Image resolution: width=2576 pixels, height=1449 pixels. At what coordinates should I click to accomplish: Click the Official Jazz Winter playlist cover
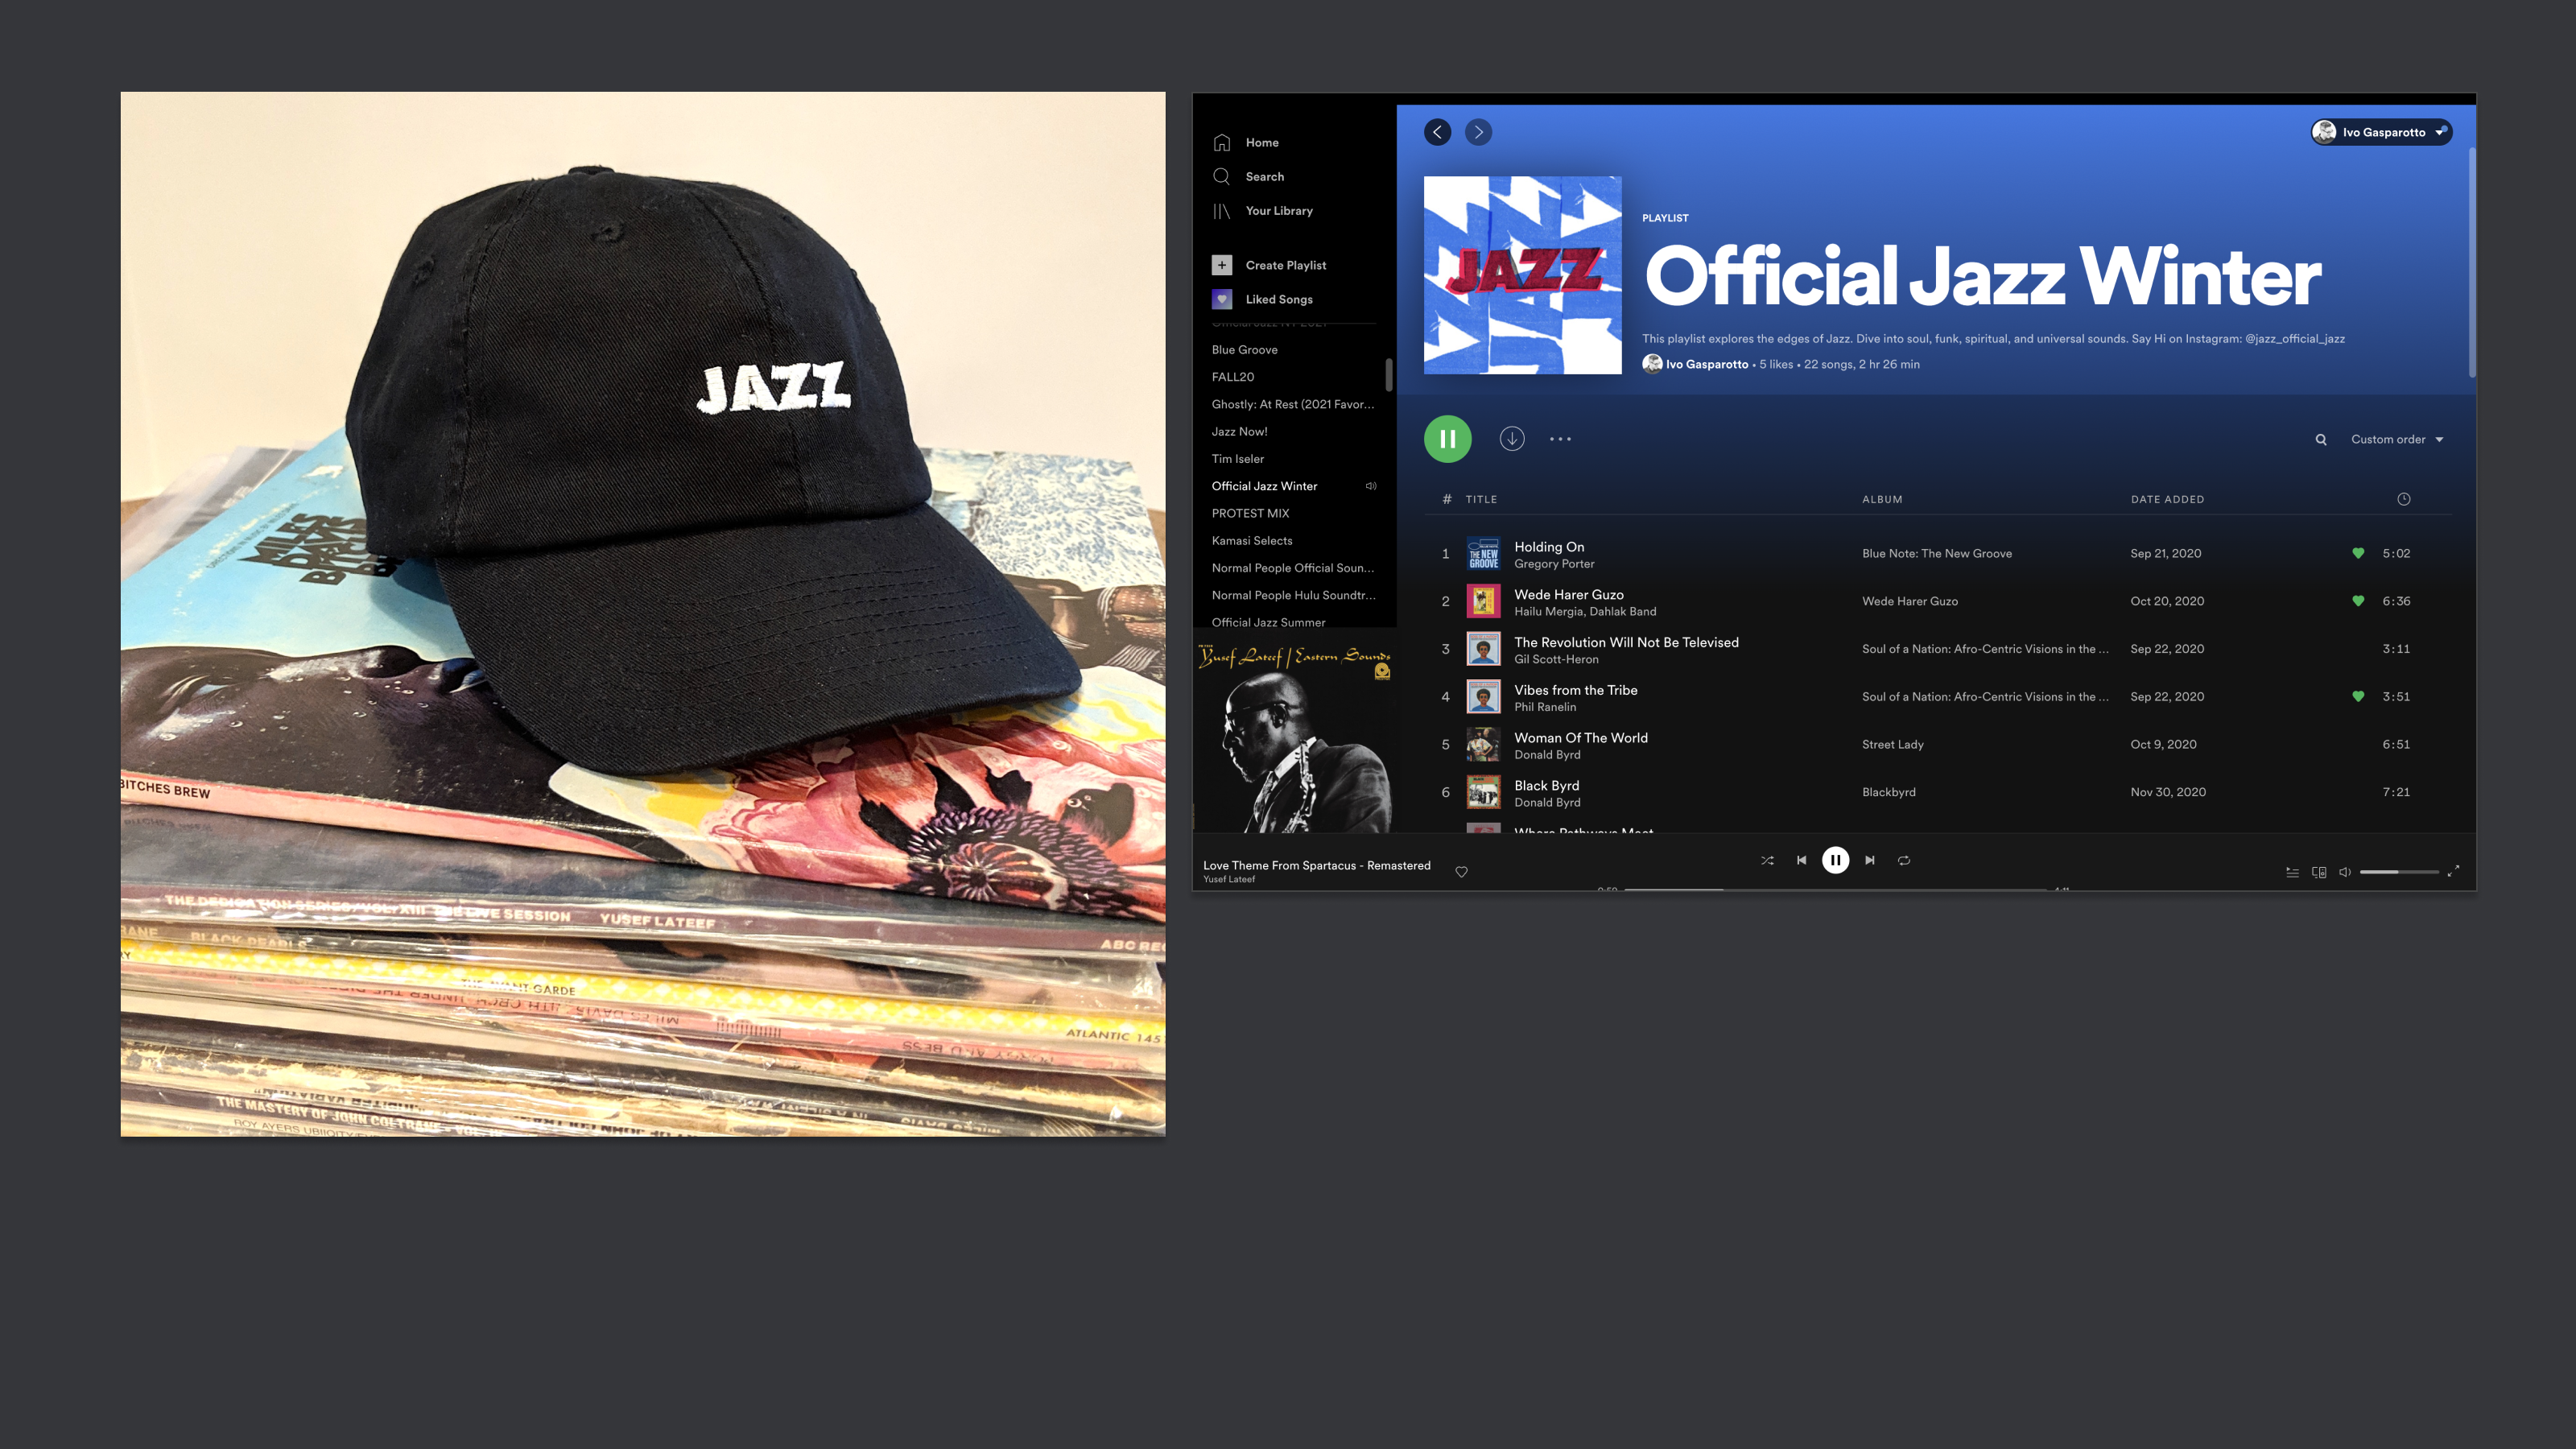[x=1522, y=275]
